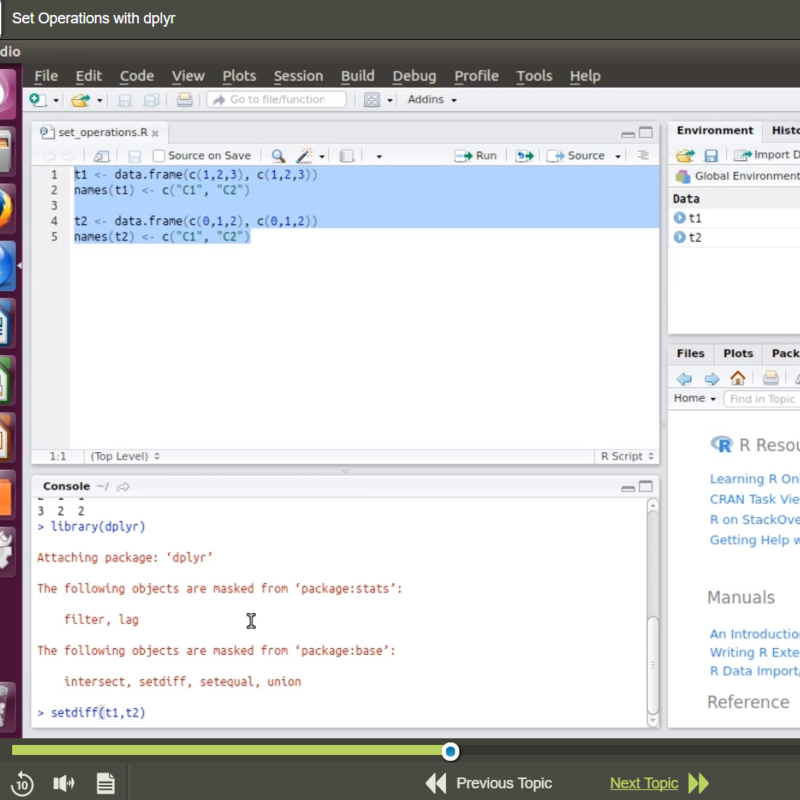Click the document outline icon
800x800 pixels.
(x=643, y=155)
